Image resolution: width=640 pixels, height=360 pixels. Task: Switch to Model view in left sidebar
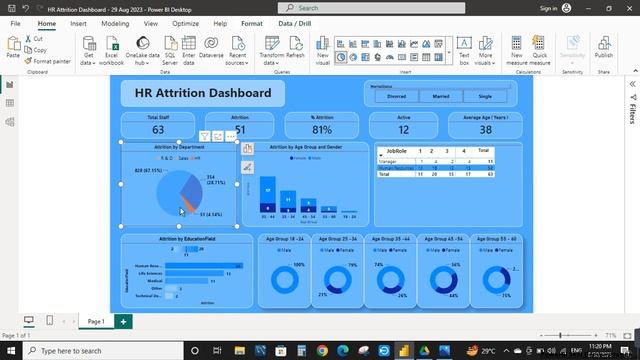pos(9,122)
